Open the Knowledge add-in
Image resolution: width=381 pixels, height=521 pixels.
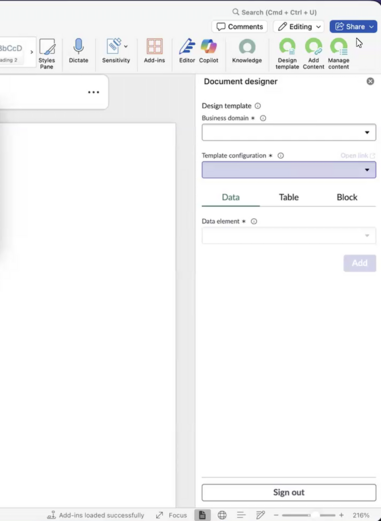247,51
